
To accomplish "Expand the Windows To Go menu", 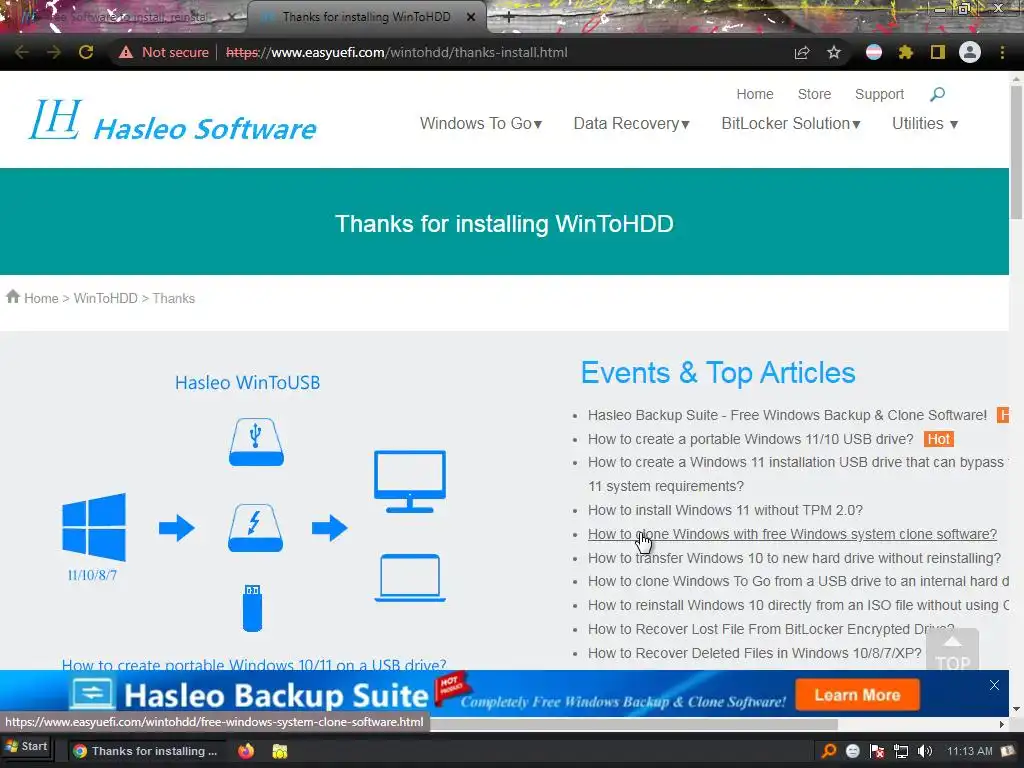I will point(481,123).
